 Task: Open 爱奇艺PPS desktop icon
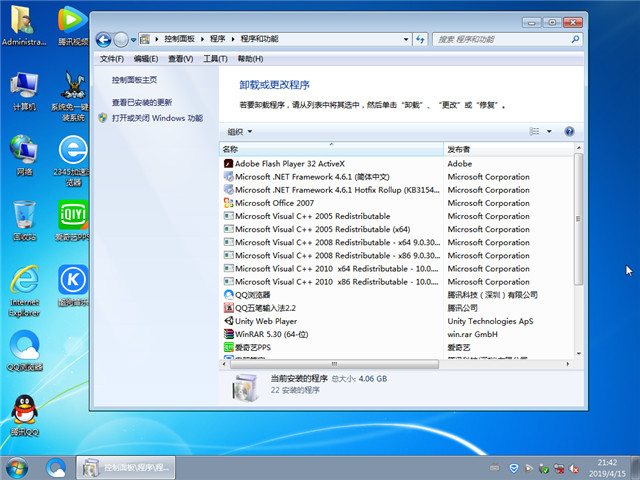73,220
